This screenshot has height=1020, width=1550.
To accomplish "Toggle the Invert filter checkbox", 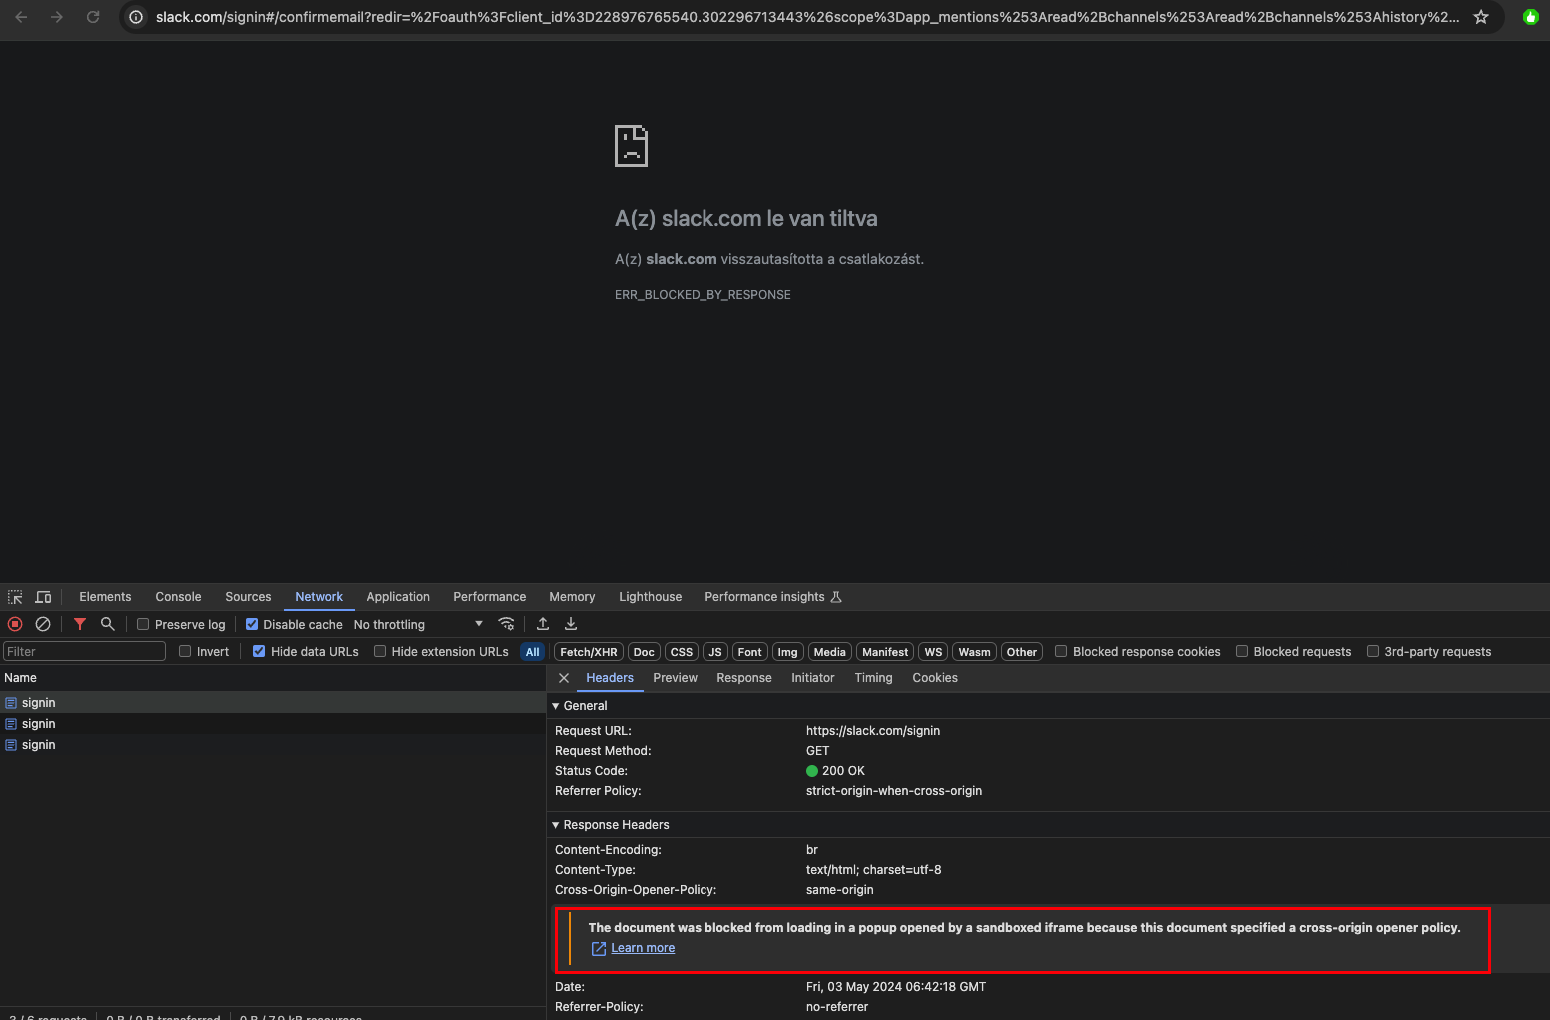I will tap(185, 651).
